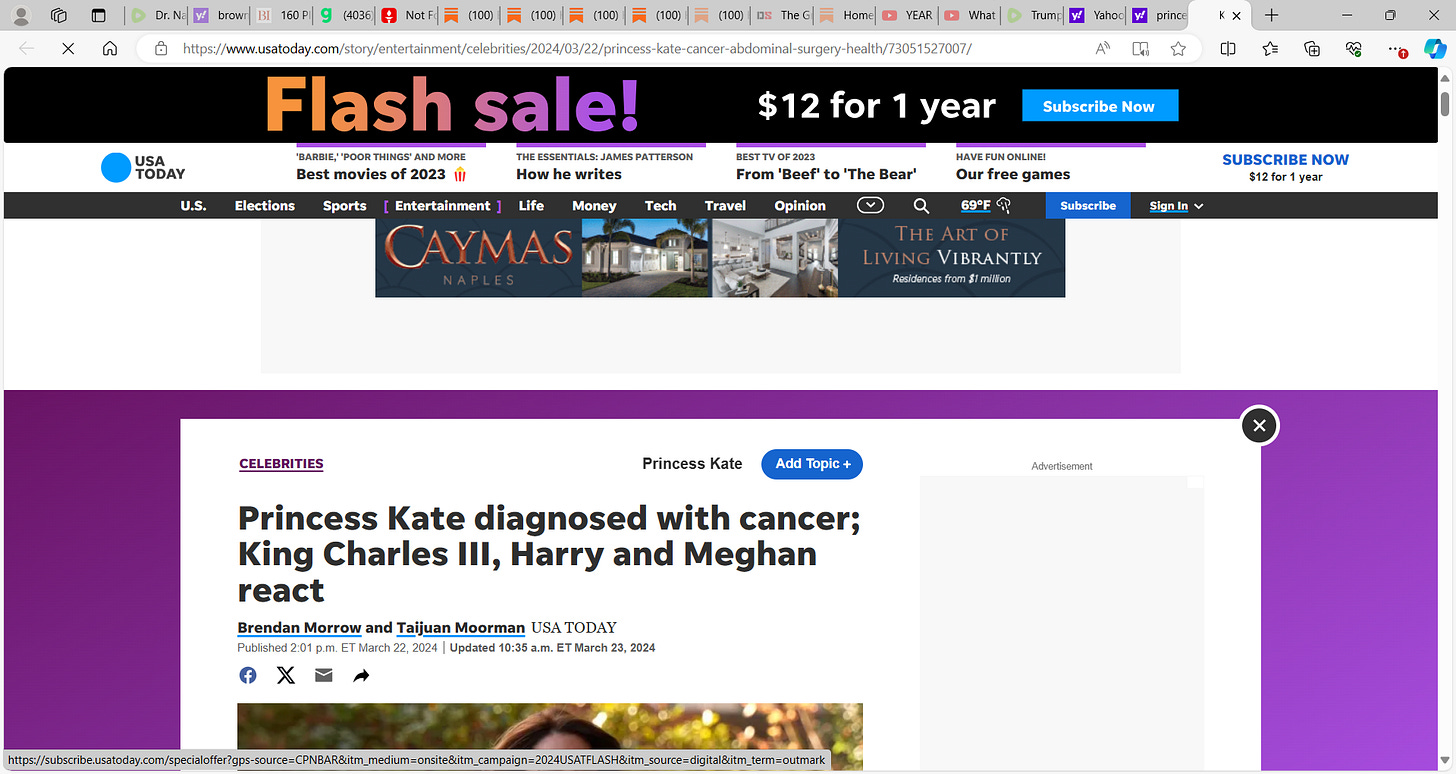Click the Caymas Naples advertisement banner

pyautogui.click(x=720, y=258)
